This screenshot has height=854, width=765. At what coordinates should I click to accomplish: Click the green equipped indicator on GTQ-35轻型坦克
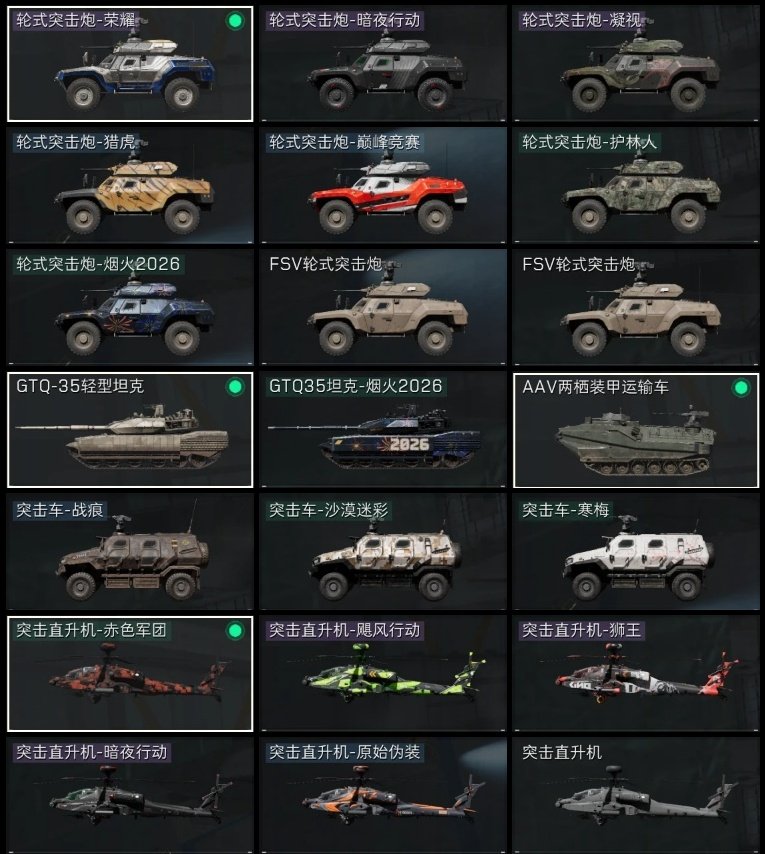coord(235,387)
